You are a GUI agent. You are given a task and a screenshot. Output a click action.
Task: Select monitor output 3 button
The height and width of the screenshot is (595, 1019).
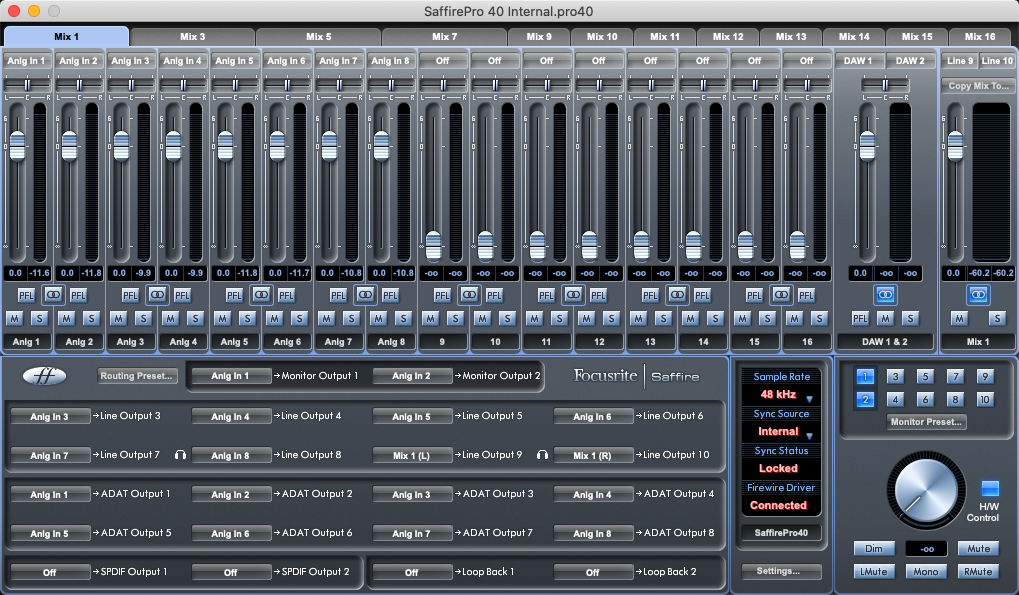tap(895, 376)
